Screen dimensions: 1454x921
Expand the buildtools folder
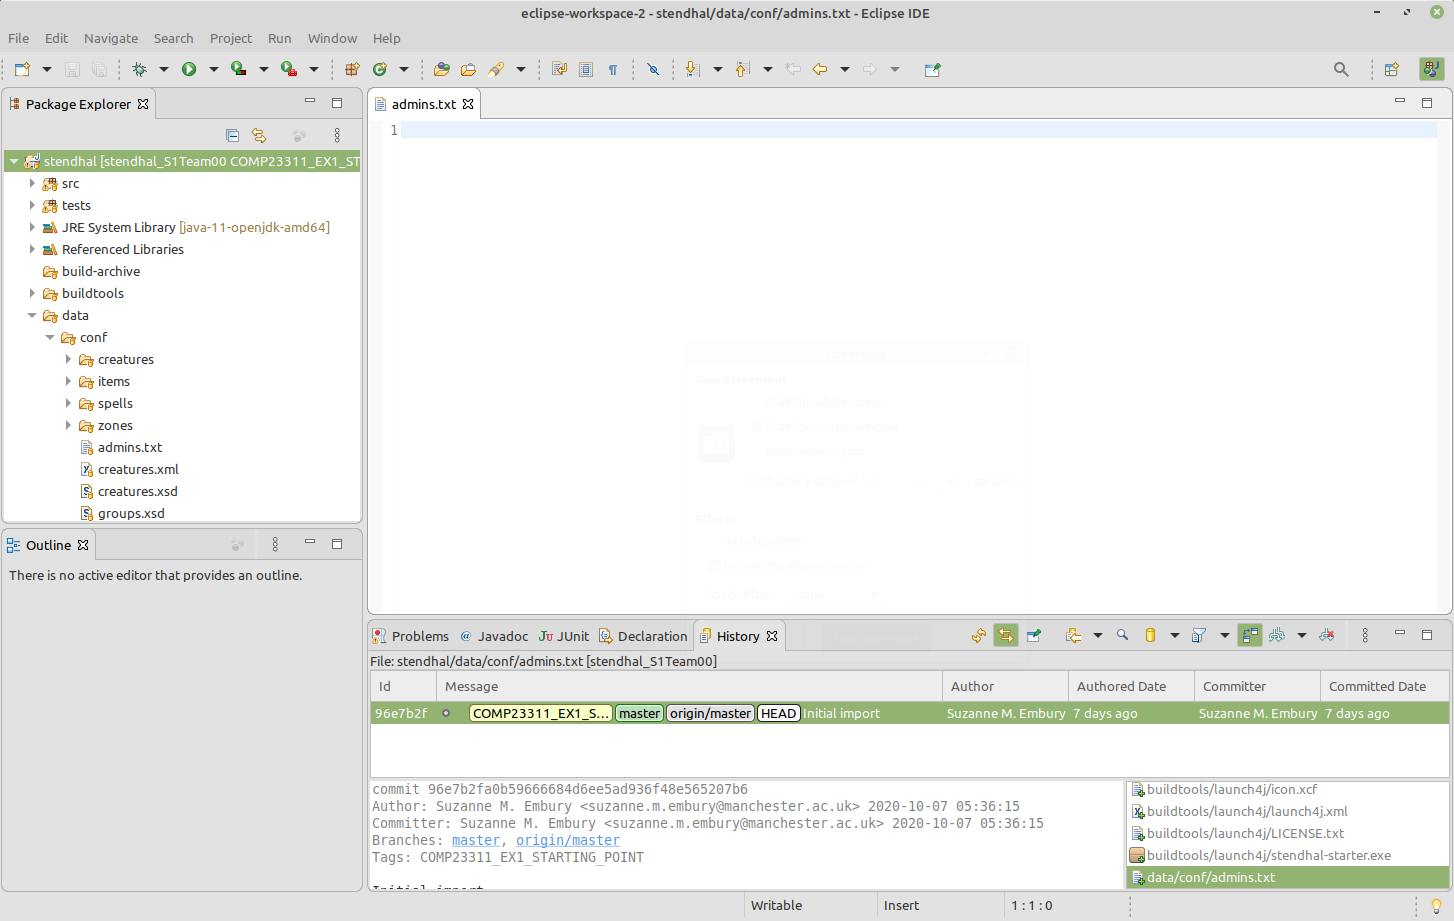point(32,293)
